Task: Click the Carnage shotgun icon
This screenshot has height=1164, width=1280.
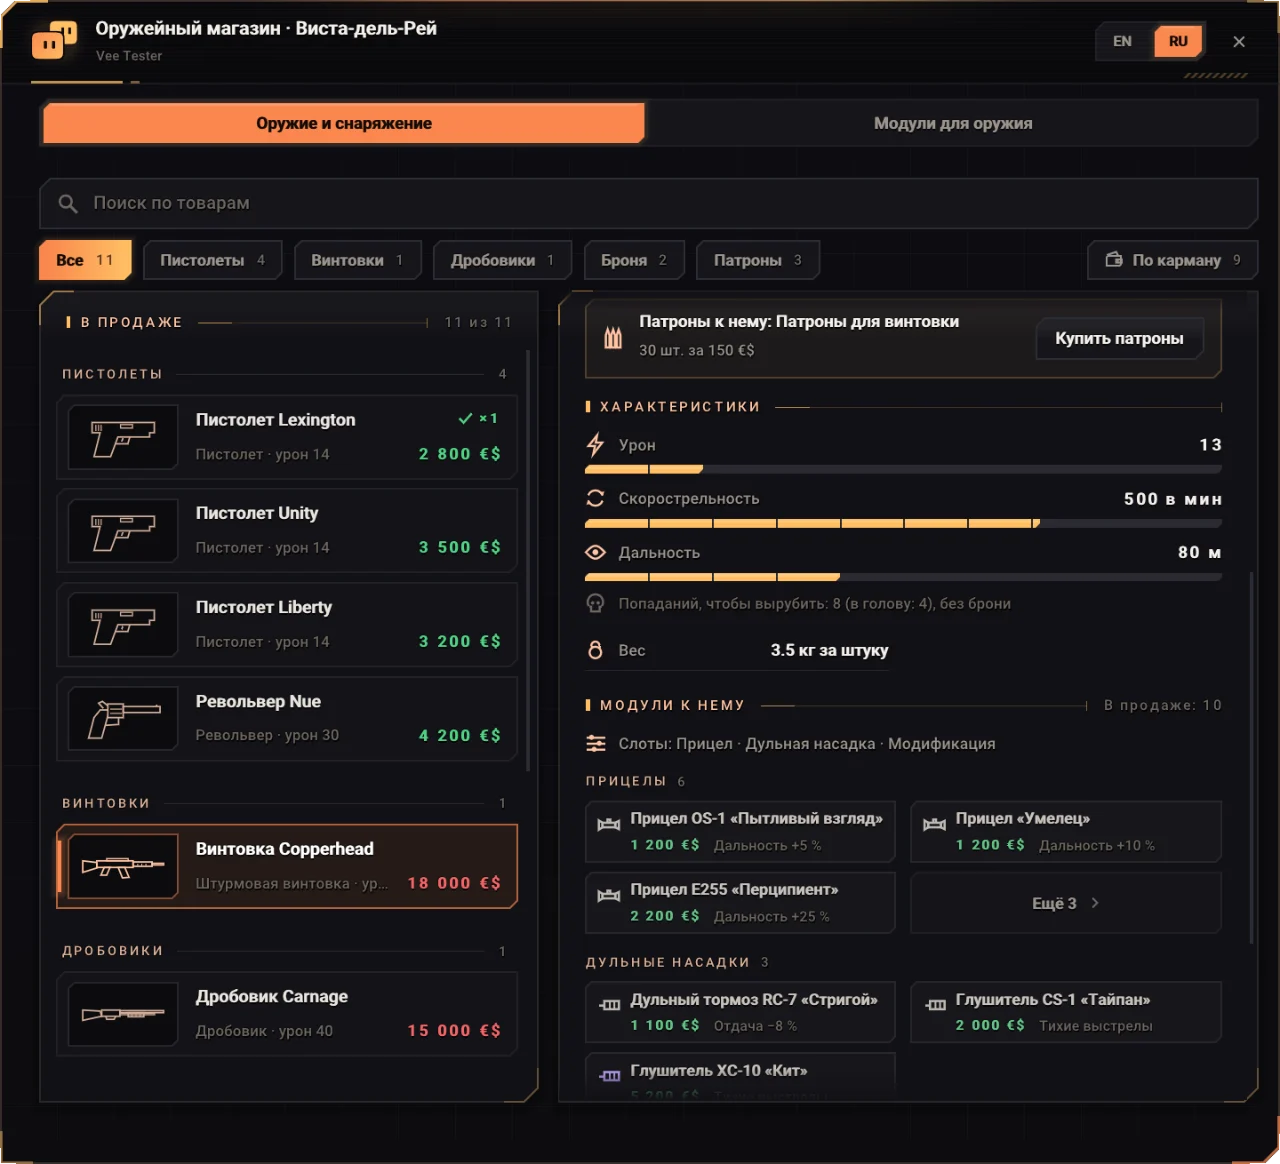Action: 123,1014
